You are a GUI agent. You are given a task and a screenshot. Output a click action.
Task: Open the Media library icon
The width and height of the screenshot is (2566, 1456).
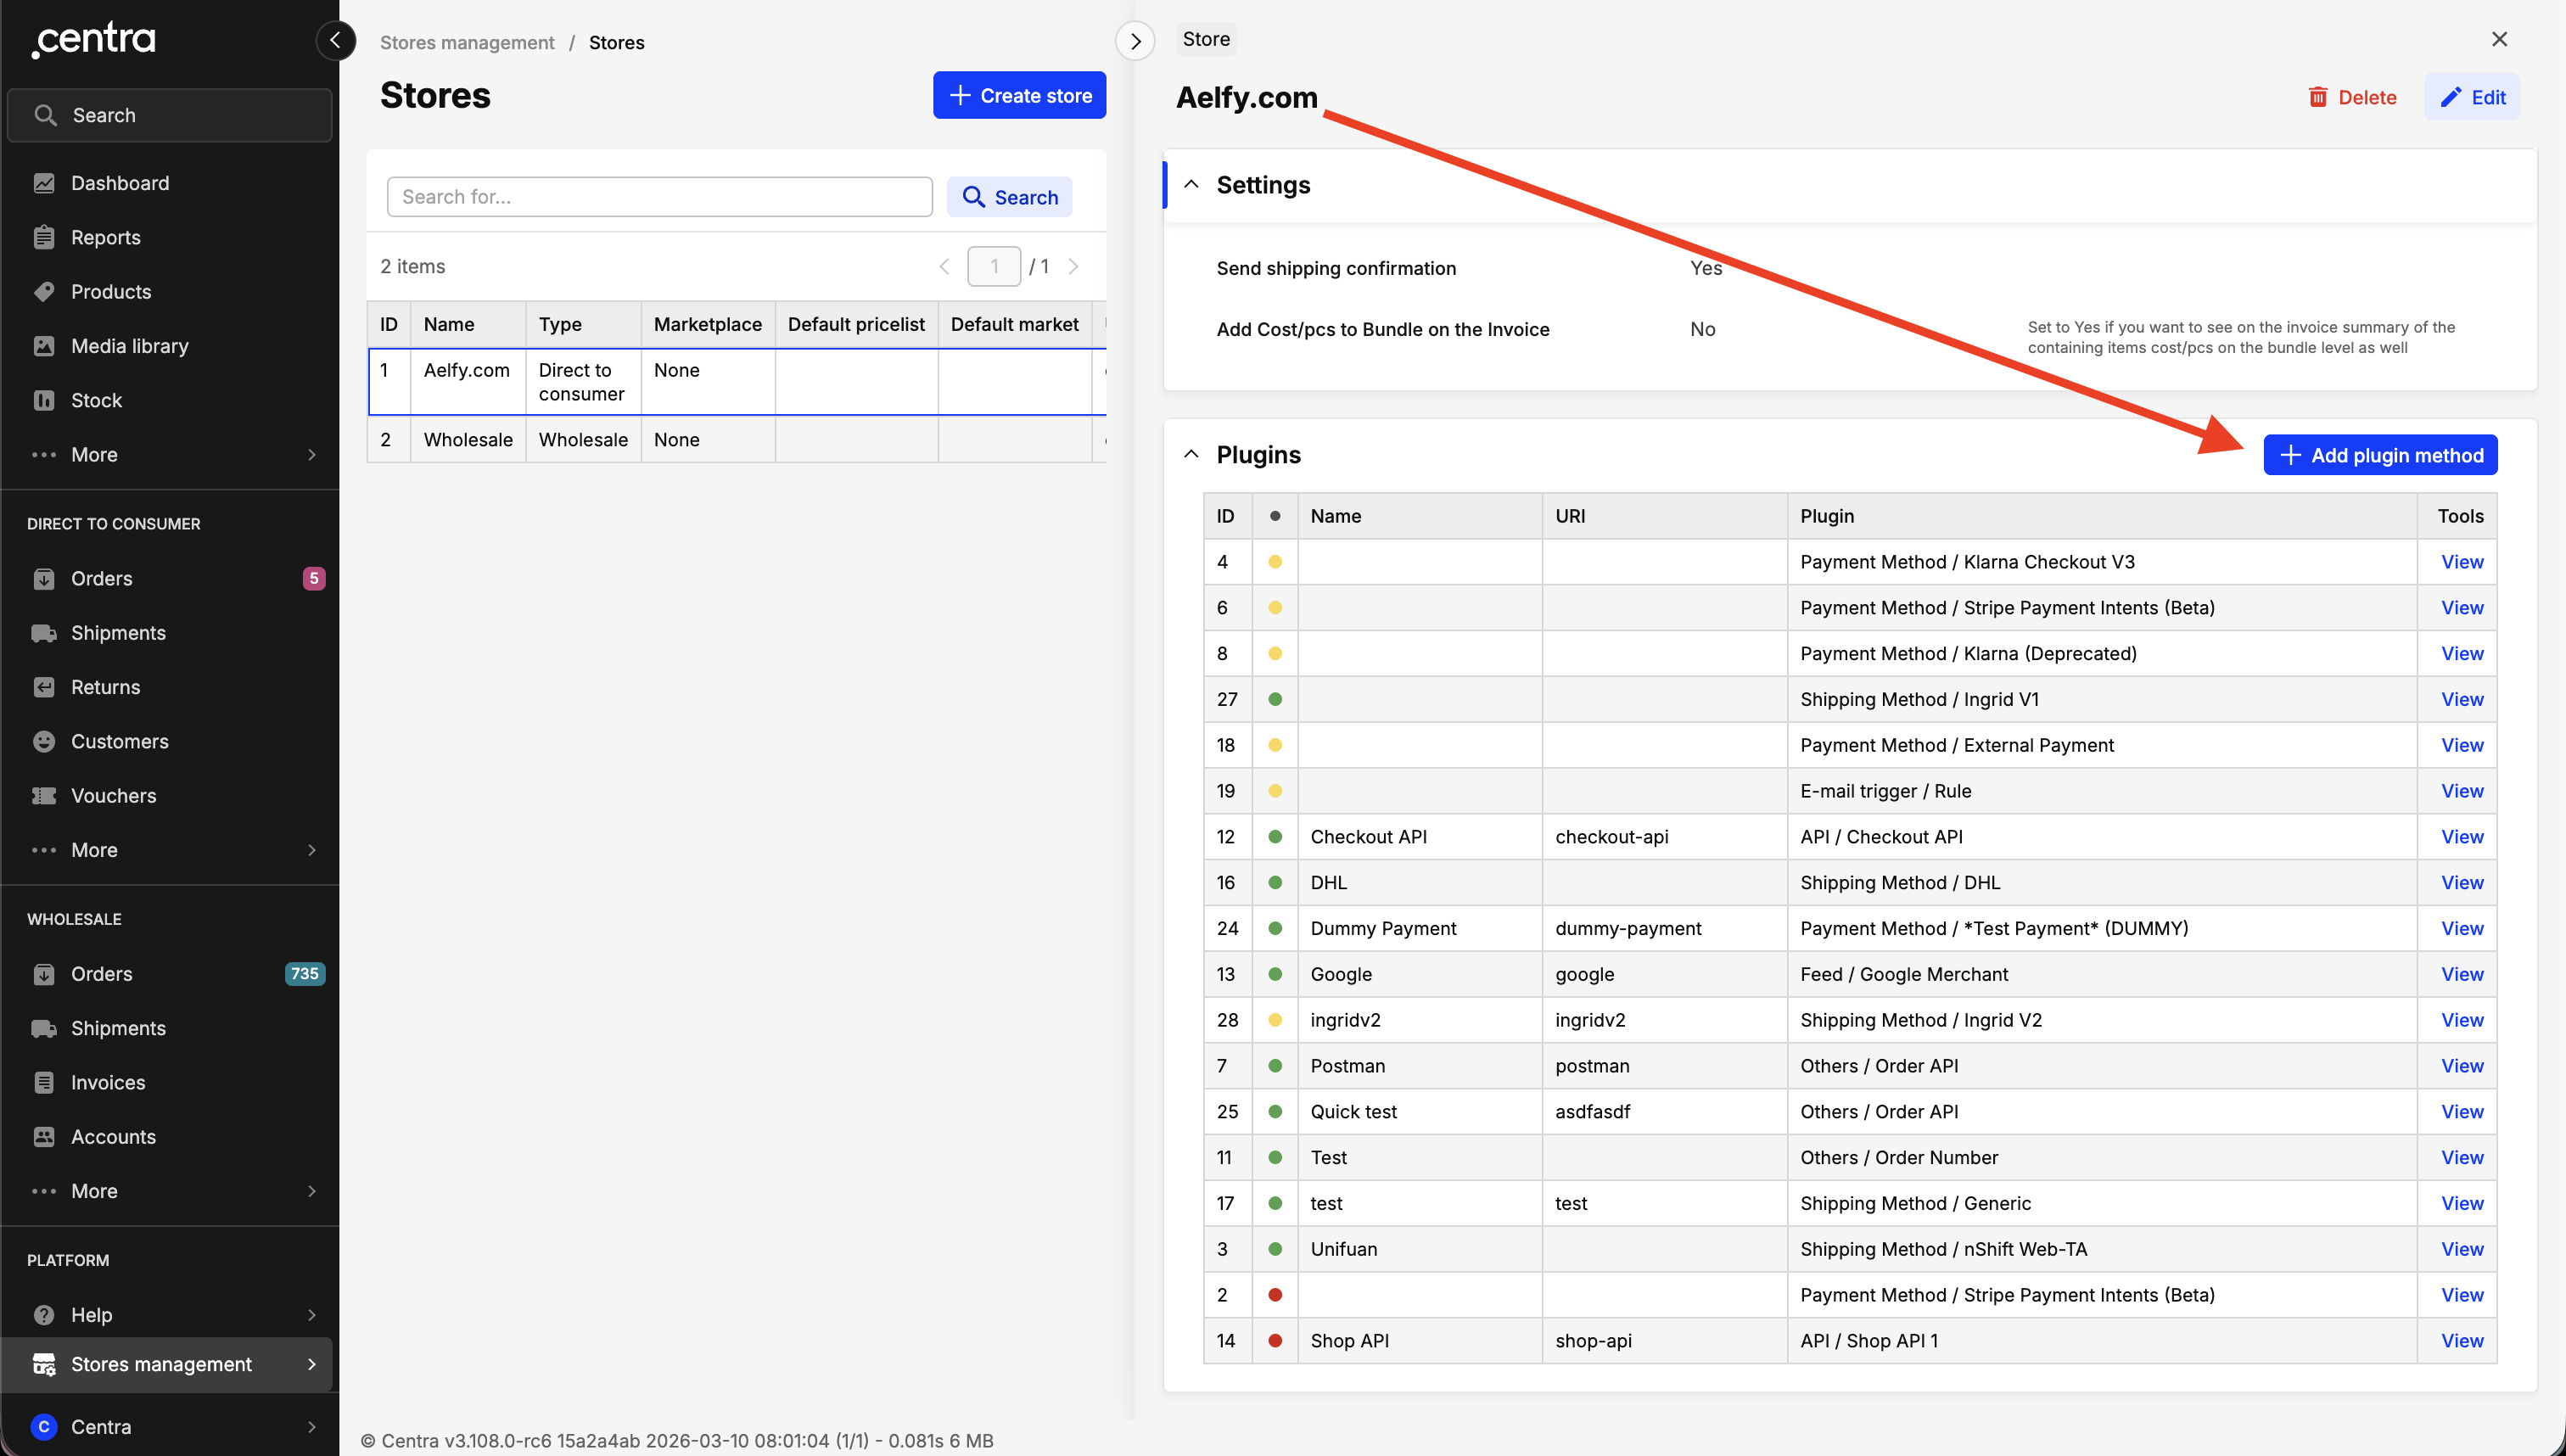[43, 346]
